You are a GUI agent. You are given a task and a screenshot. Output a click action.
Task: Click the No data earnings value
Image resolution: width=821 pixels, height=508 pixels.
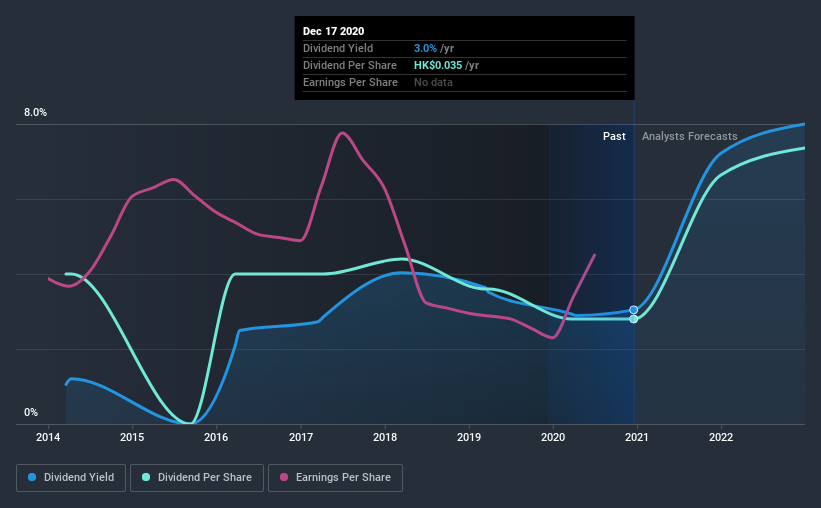[x=434, y=82]
